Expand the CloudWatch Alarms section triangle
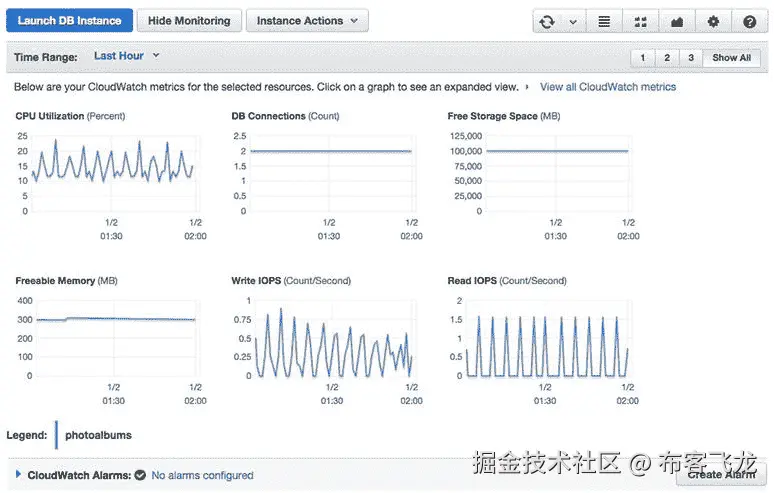This screenshot has width=774, height=493. click(x=18, y=474)
